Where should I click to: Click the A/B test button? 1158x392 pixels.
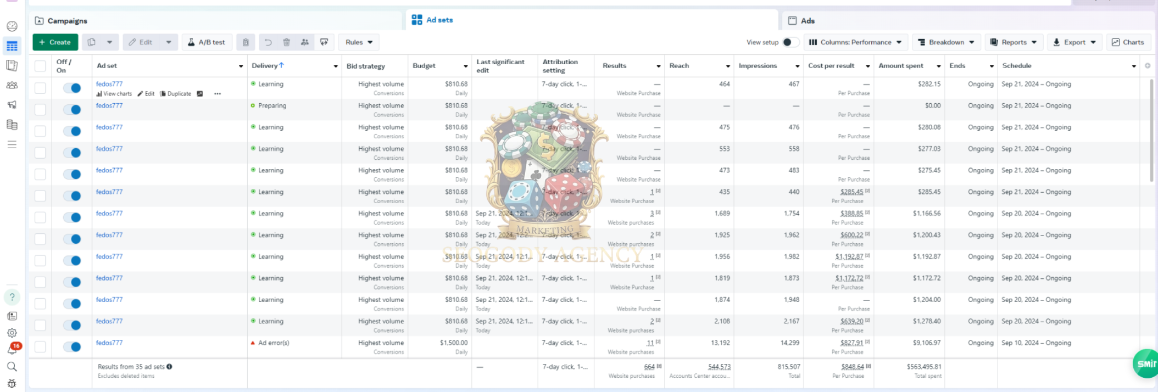click(x=206, y=43)
